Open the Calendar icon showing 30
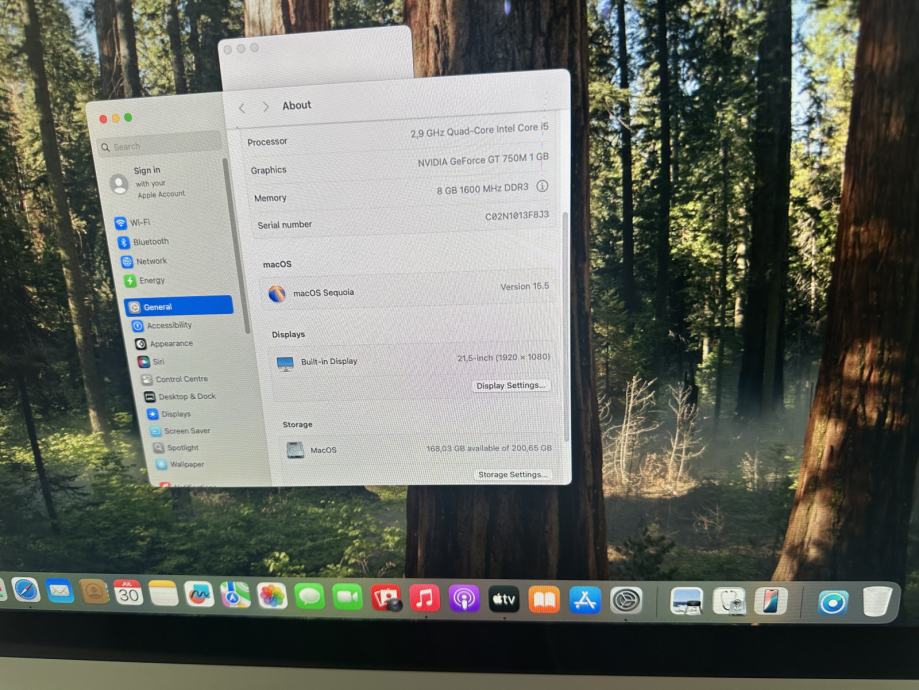The image size is (919, 690). (x=128, y=593)
